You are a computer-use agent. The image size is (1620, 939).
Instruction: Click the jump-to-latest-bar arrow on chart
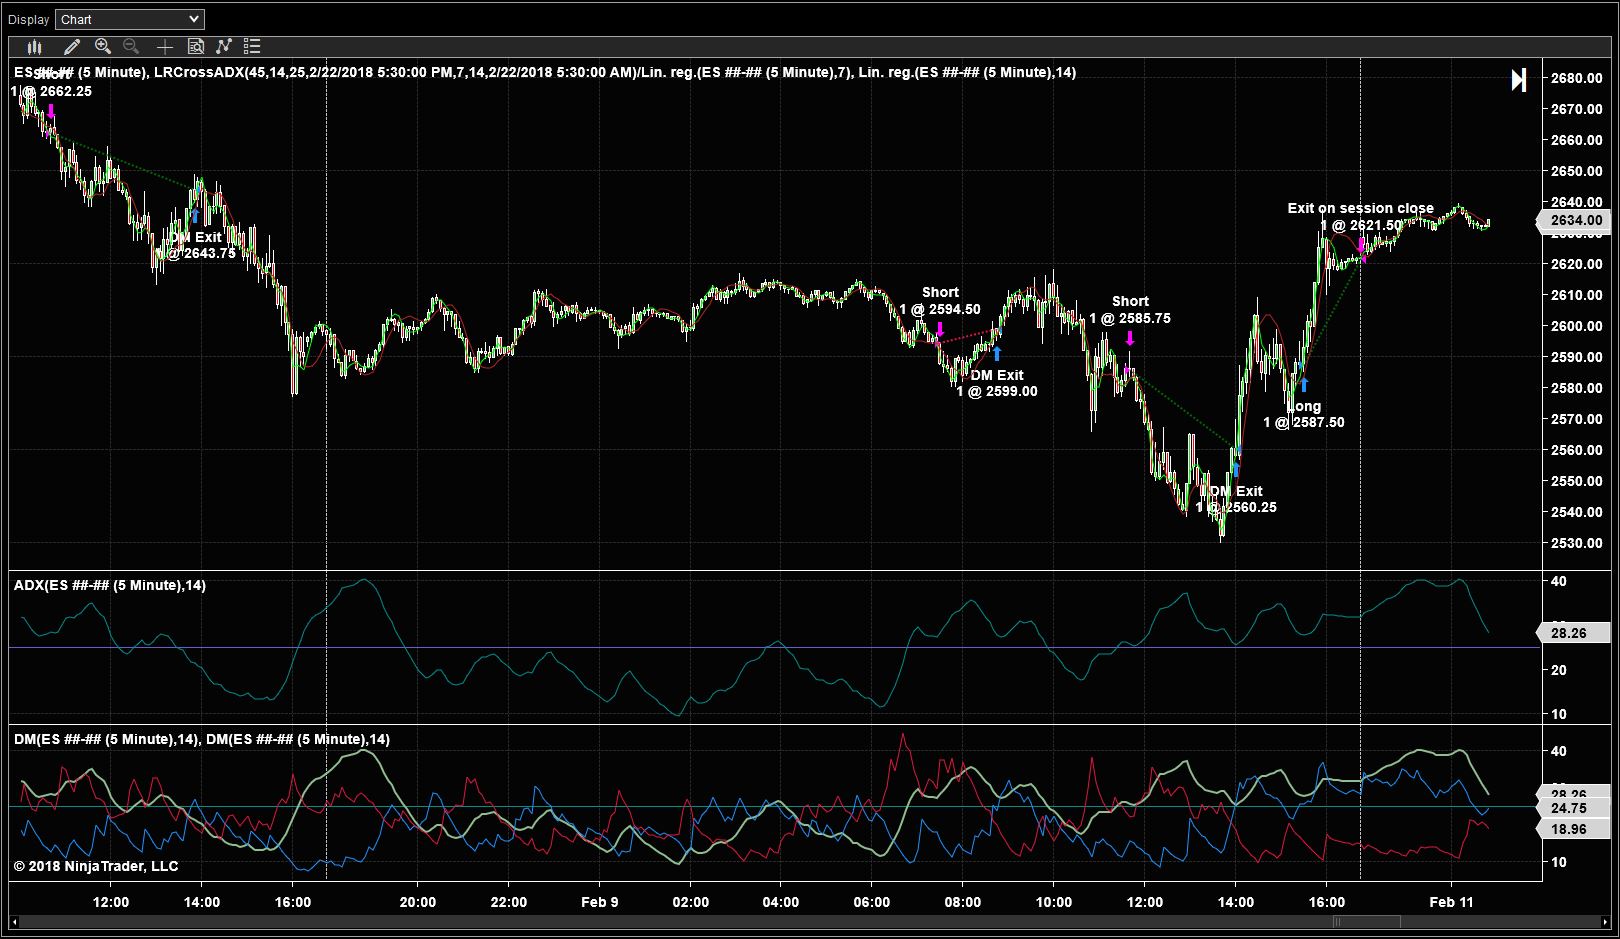click(x=1518, y=80)
